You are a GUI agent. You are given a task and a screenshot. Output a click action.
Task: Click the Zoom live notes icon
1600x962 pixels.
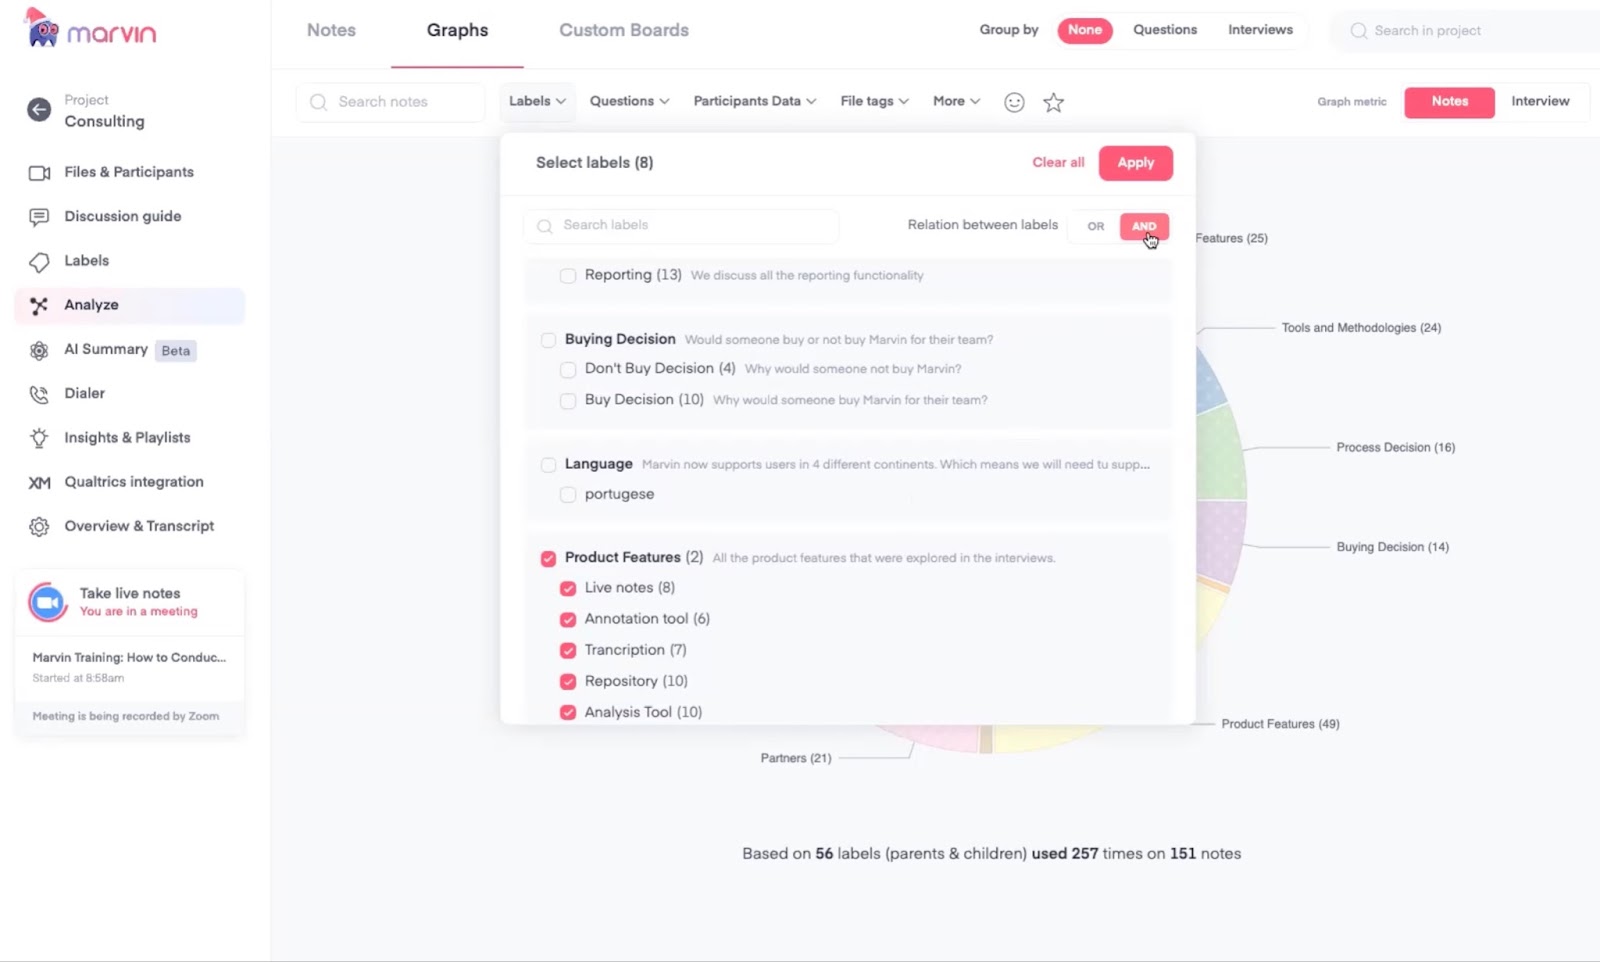47,602
